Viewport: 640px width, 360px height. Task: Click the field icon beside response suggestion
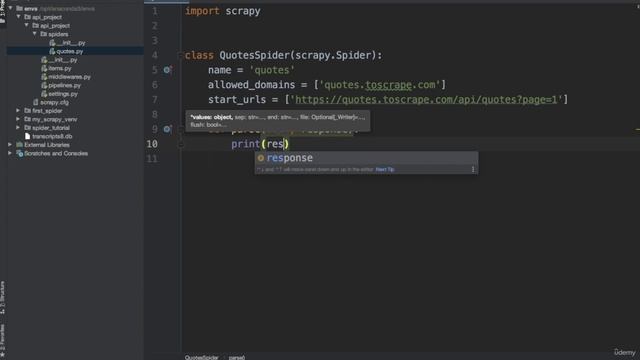[261, 158]
